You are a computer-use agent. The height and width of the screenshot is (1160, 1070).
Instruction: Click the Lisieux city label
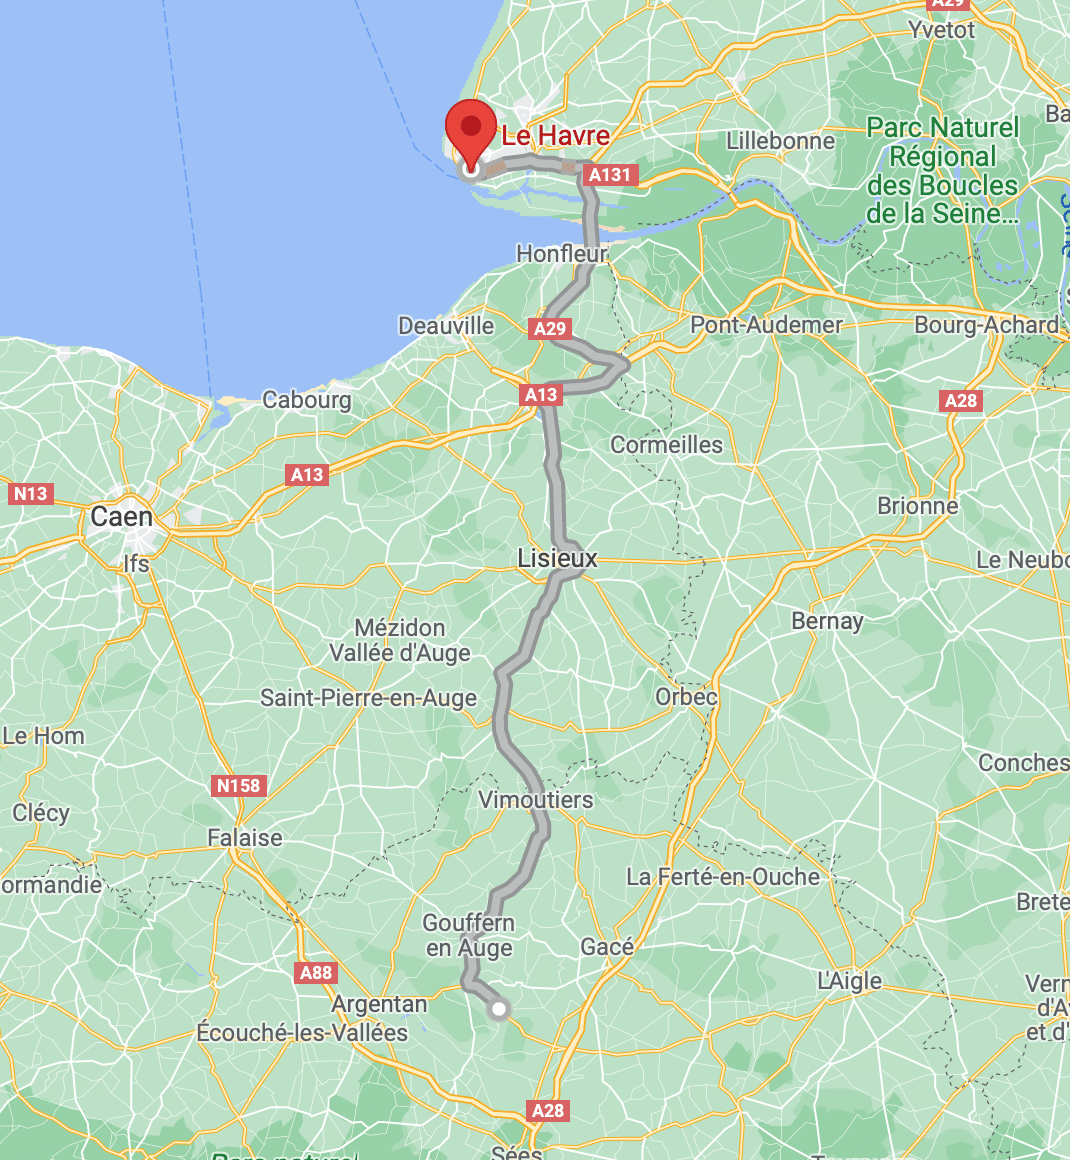pos(557,559)
